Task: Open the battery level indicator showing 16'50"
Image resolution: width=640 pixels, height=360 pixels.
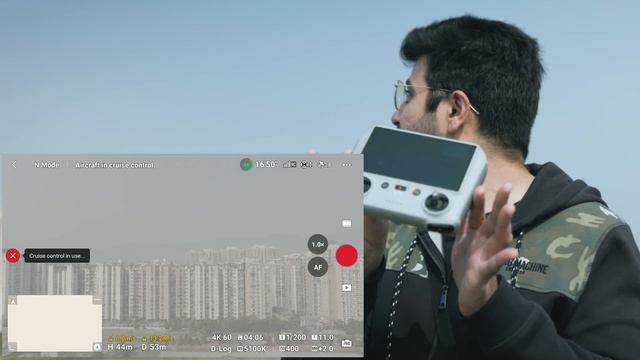Action: 258,164
